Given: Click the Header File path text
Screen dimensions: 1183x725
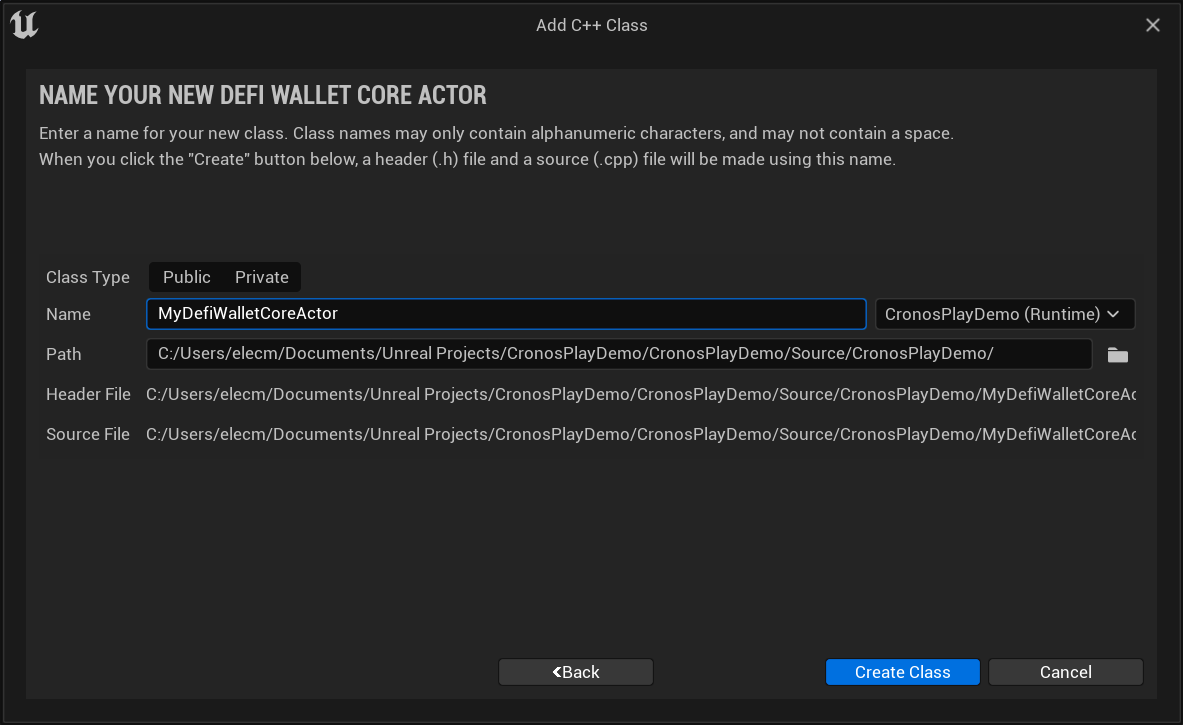Looking at the screenshot, I should tap(640, 394).
